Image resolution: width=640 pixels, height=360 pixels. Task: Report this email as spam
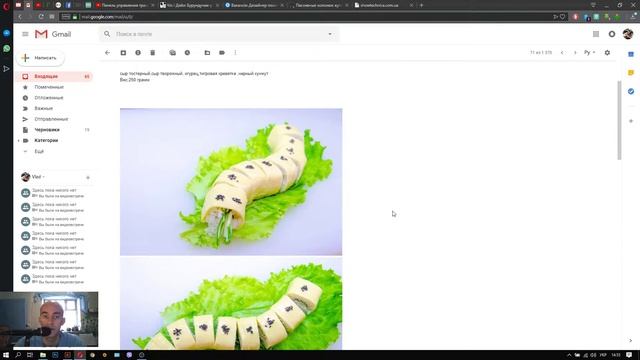click(x=138, y=52)
